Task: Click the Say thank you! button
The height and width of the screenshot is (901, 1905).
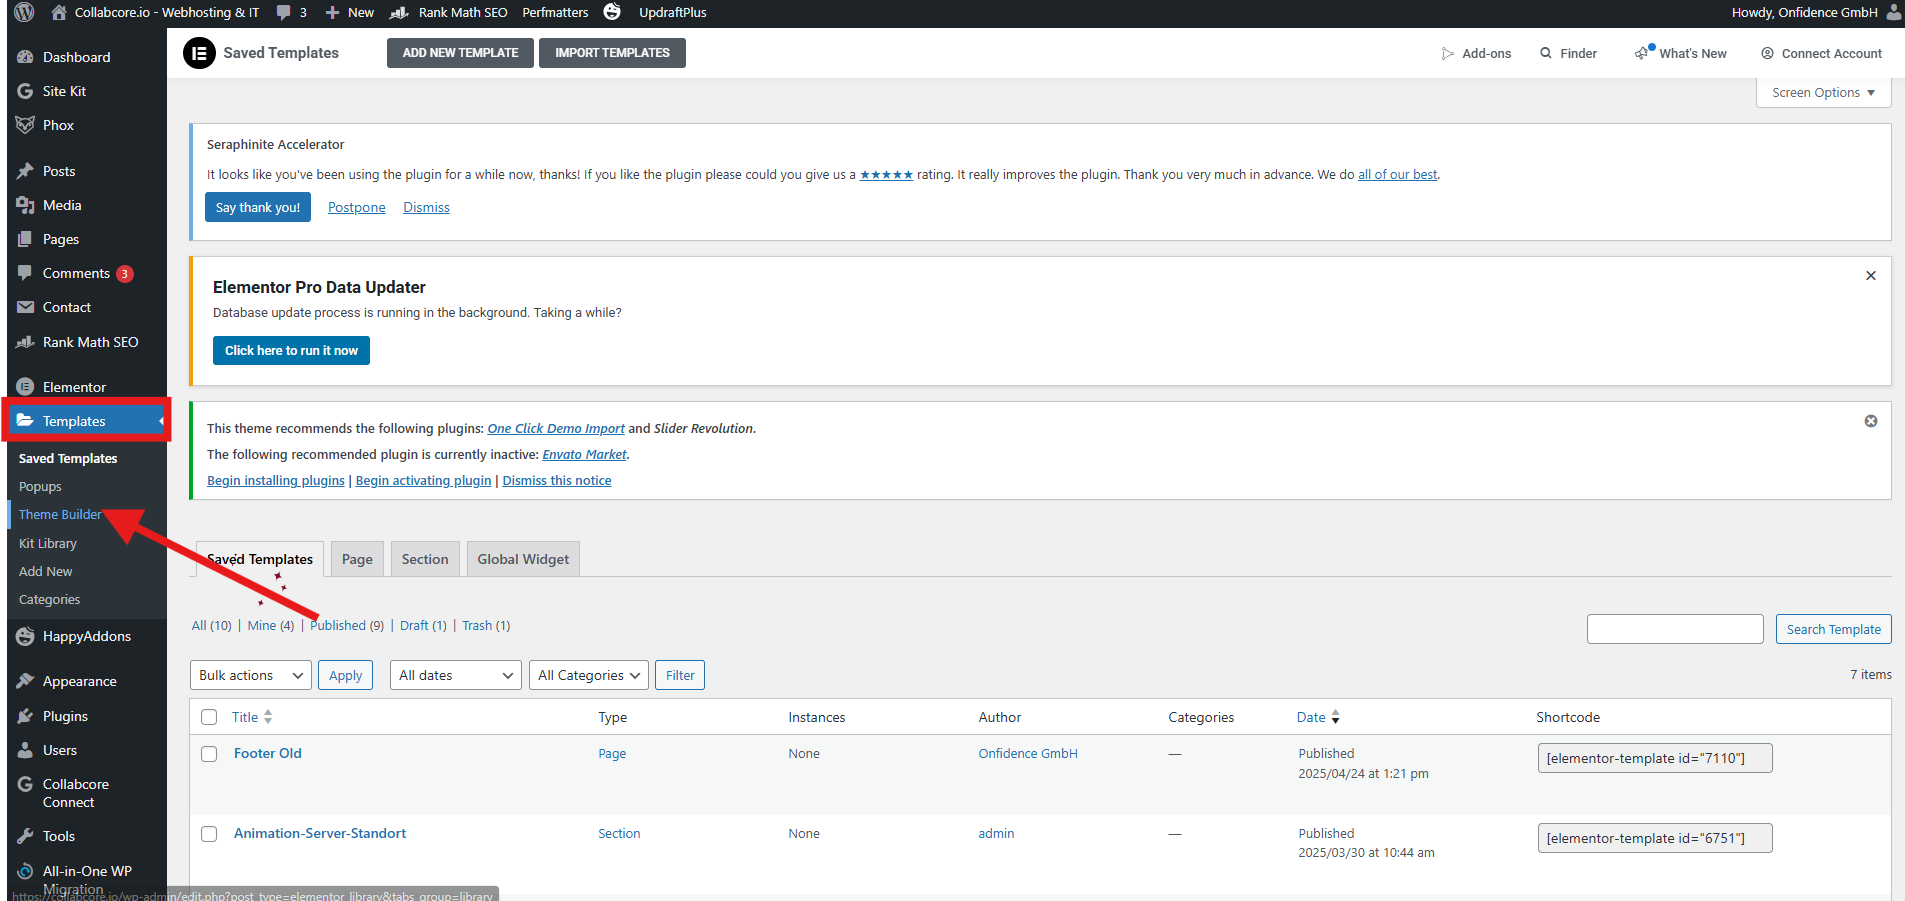Action: coord(258,207)
